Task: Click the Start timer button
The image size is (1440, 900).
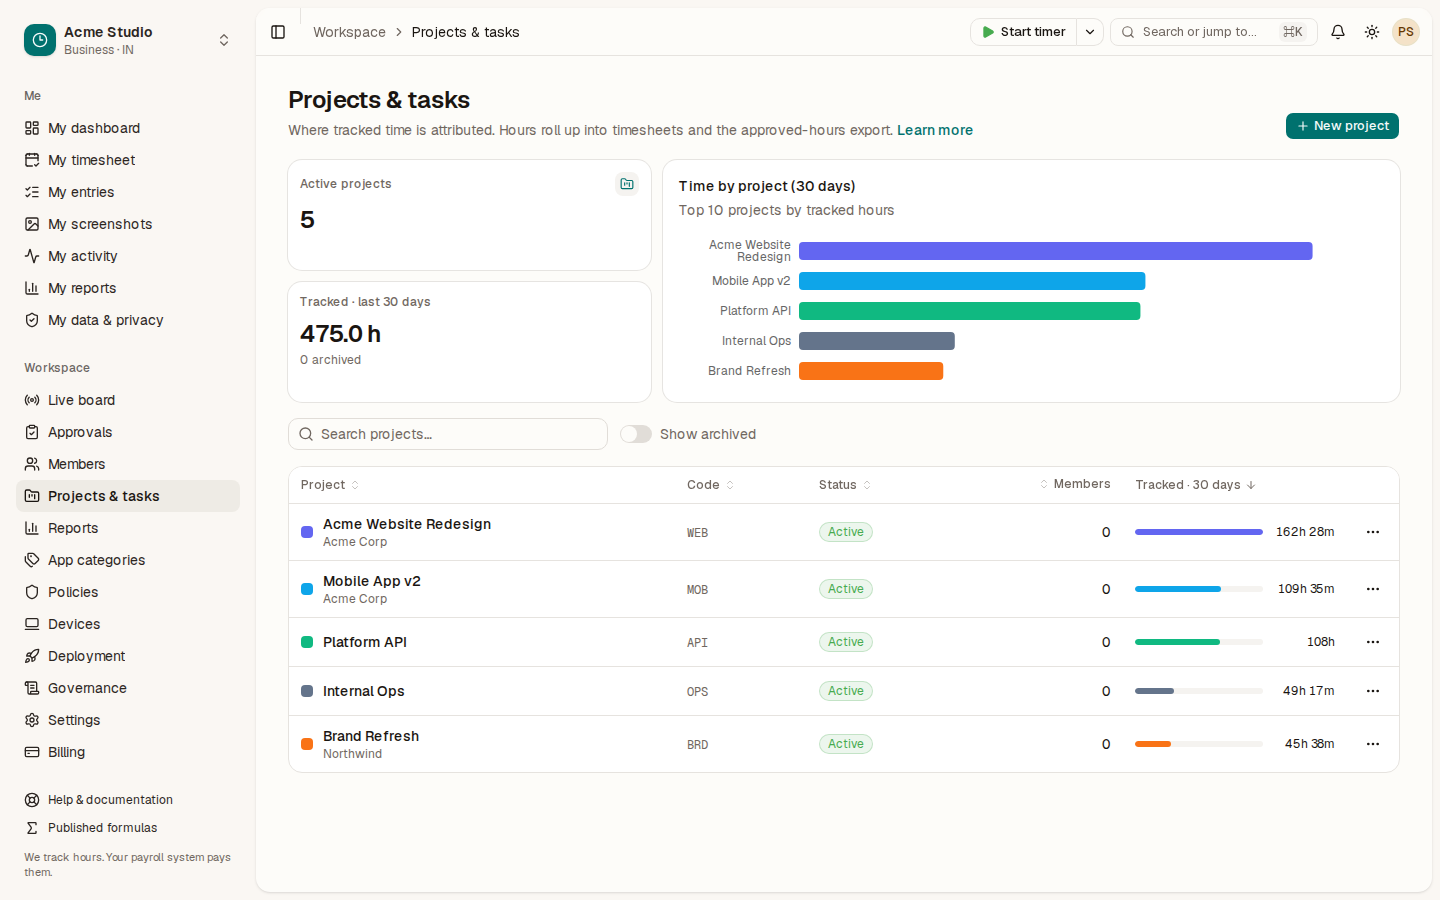Action: coord(1024,32)
